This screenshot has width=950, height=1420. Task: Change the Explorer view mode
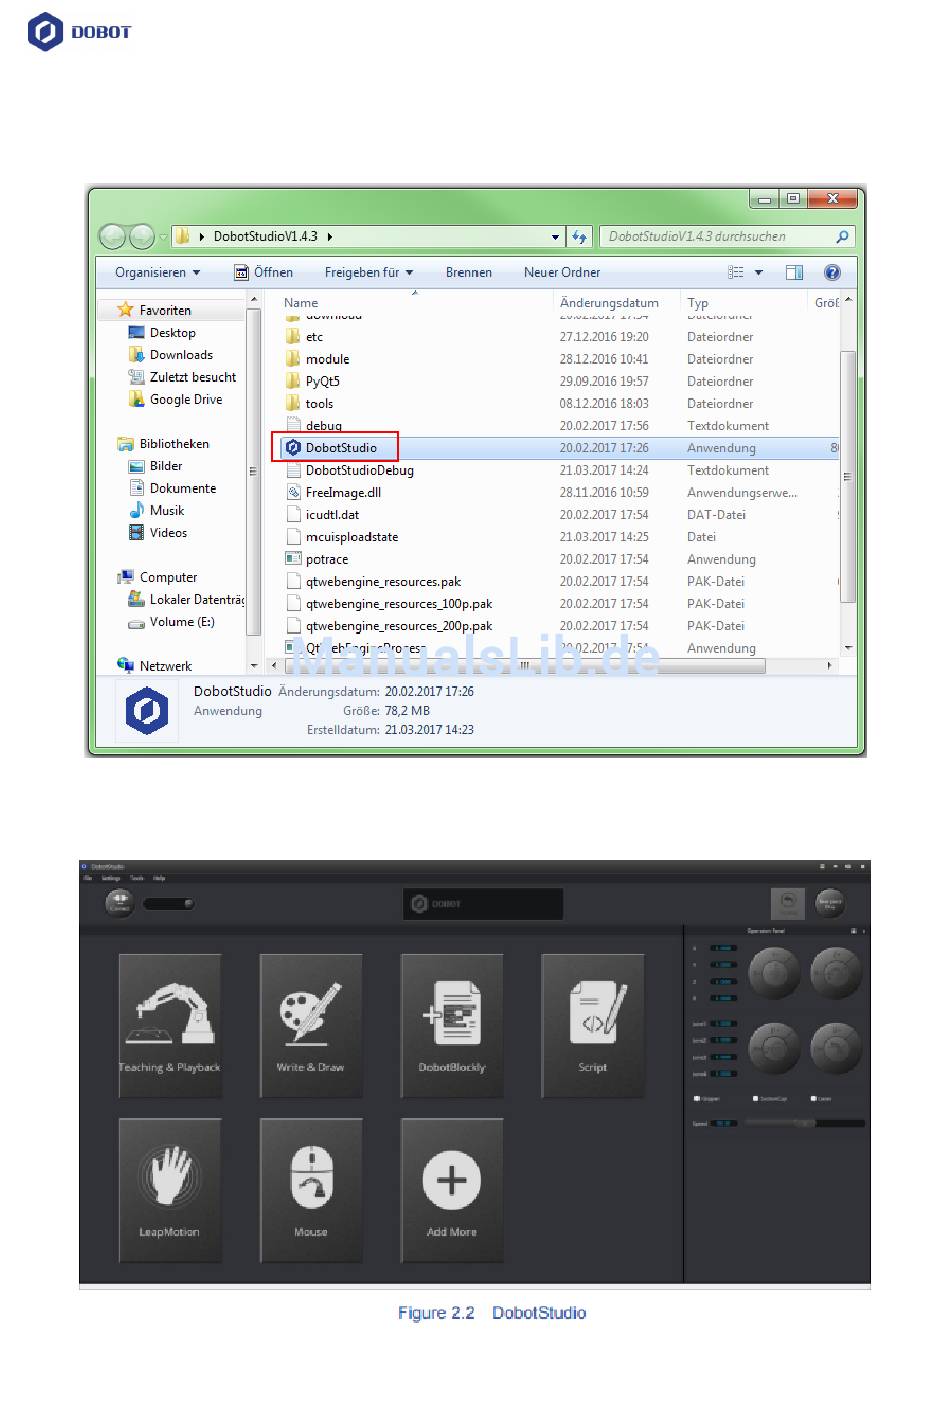tap(736, 272)
